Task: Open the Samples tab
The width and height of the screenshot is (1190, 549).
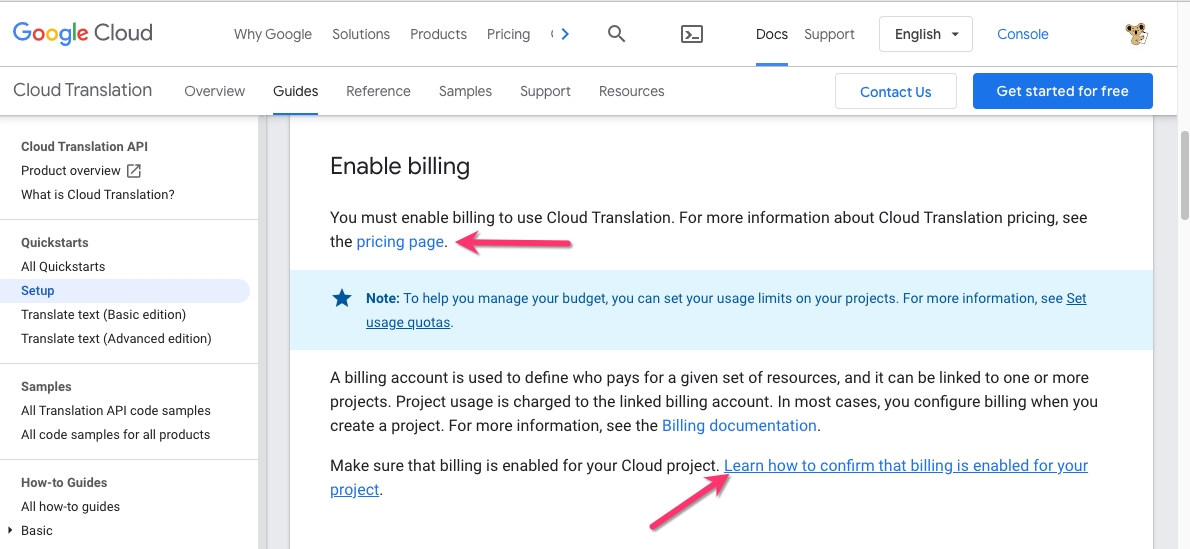Action: 465,91
